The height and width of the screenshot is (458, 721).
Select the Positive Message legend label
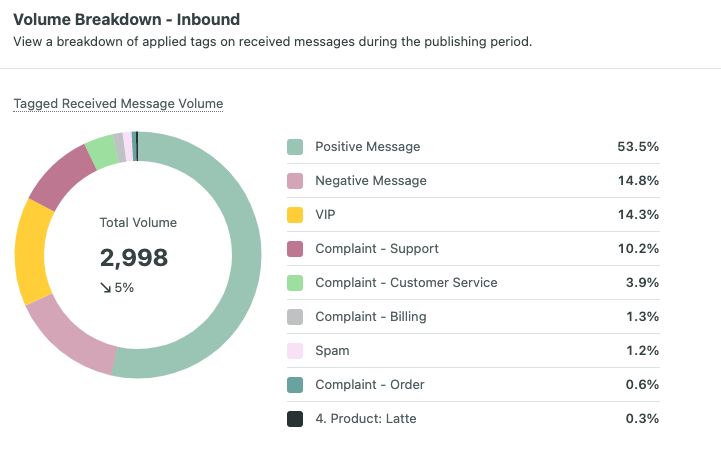pos(367,147)
